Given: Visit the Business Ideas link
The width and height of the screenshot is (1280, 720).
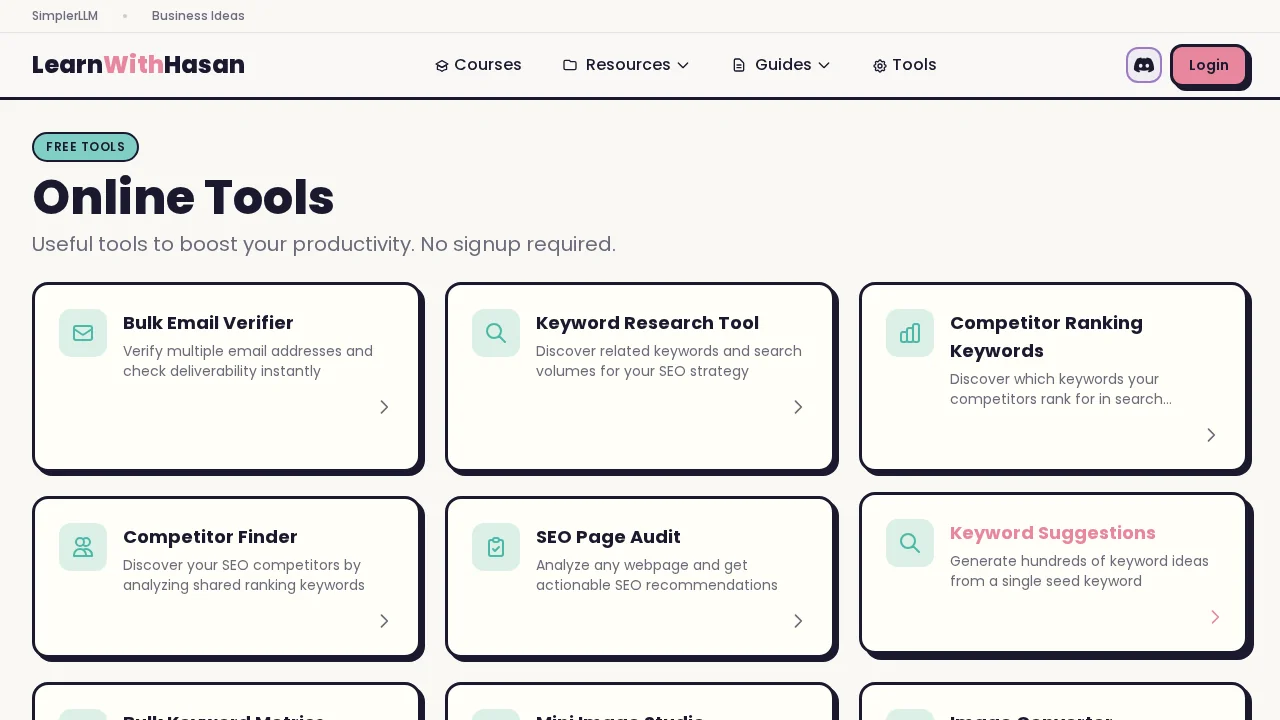Looking at the screenshot, I should (x=198, y=16).
